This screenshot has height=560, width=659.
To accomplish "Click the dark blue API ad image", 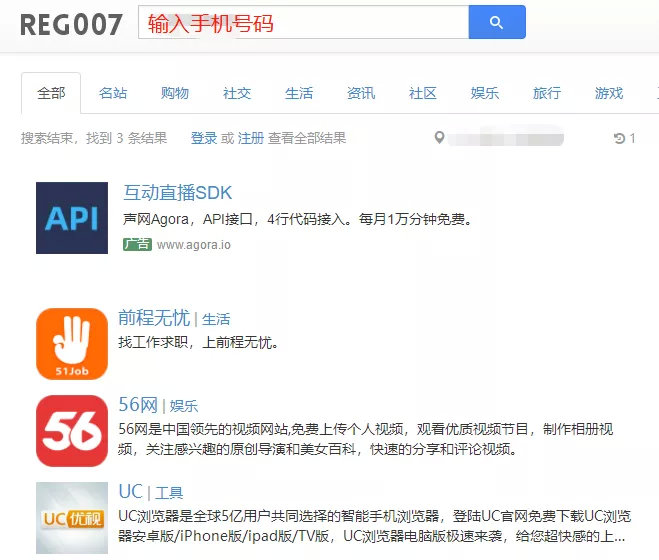I will click(72, 218).
